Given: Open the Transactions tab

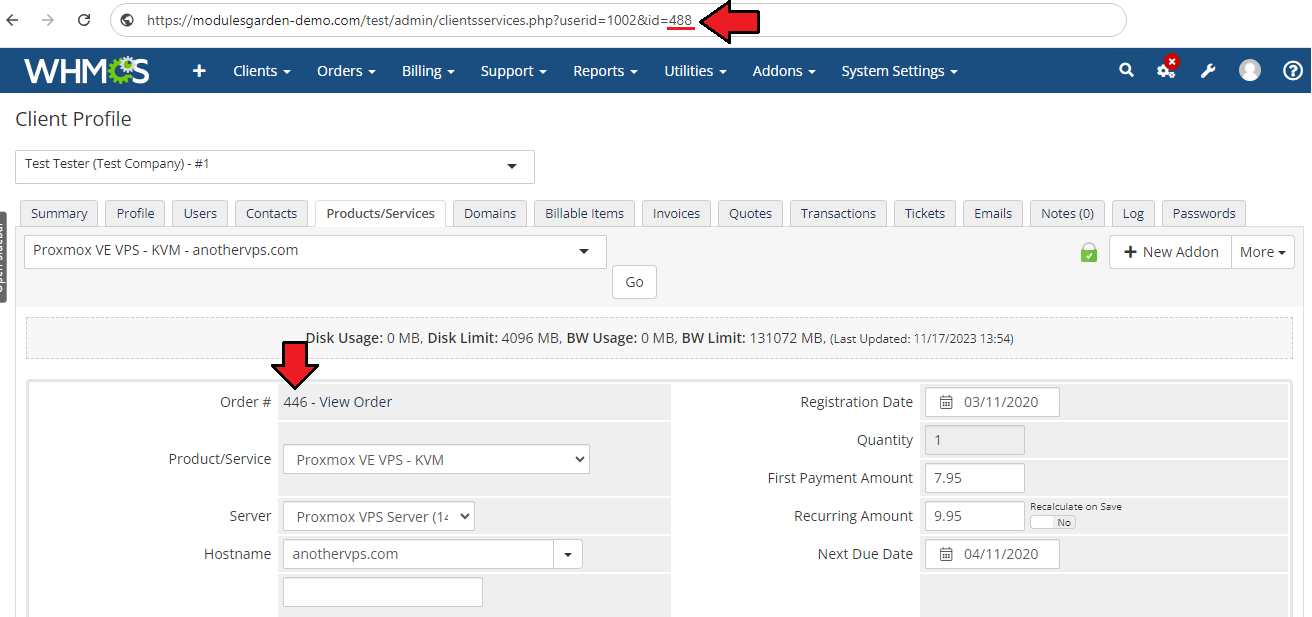Looking at the screenshot, I should click(838, 213).
